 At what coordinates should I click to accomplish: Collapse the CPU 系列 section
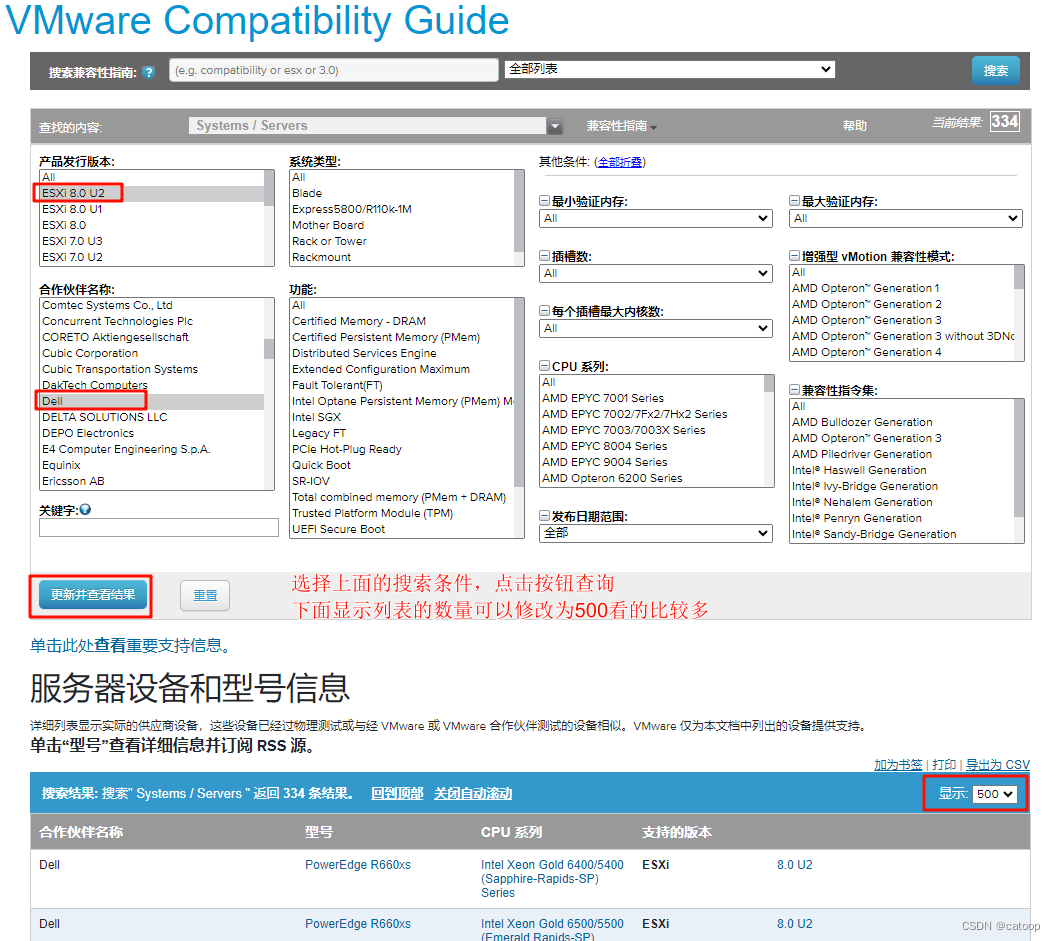[x=545, y=366]
